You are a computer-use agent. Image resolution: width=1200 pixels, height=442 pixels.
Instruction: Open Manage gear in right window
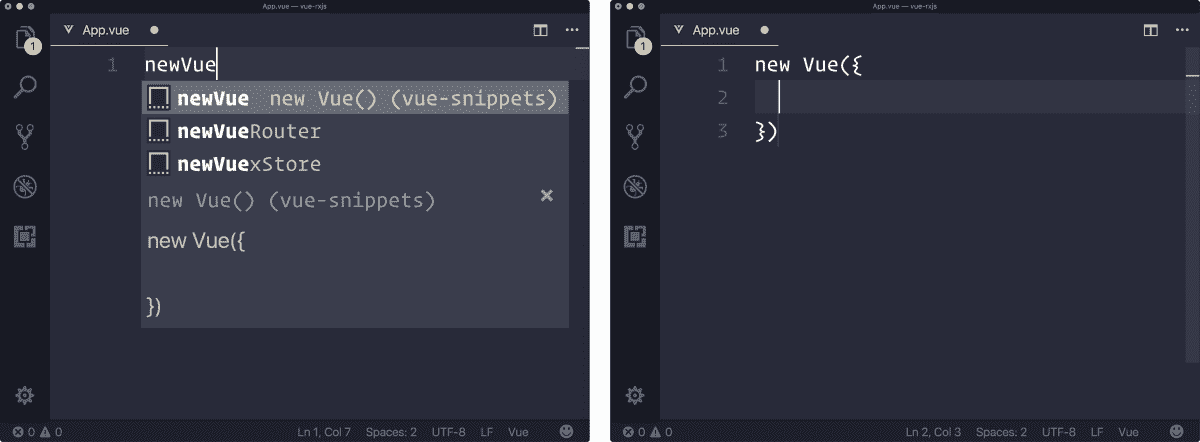634,395
